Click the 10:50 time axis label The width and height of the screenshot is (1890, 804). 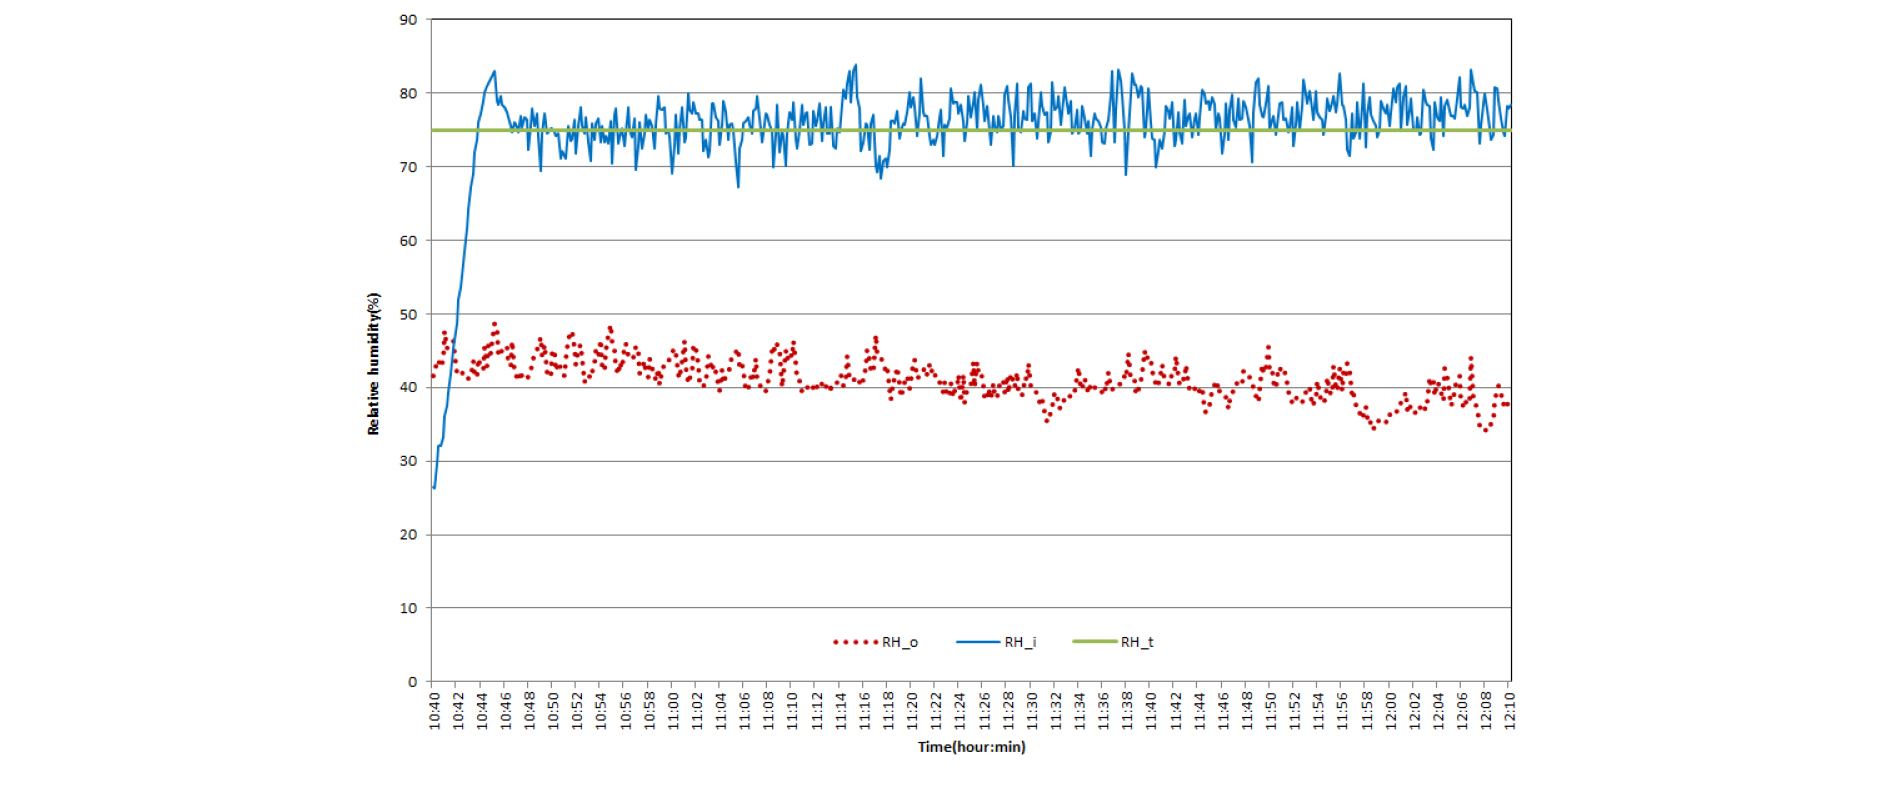(553, 710)
